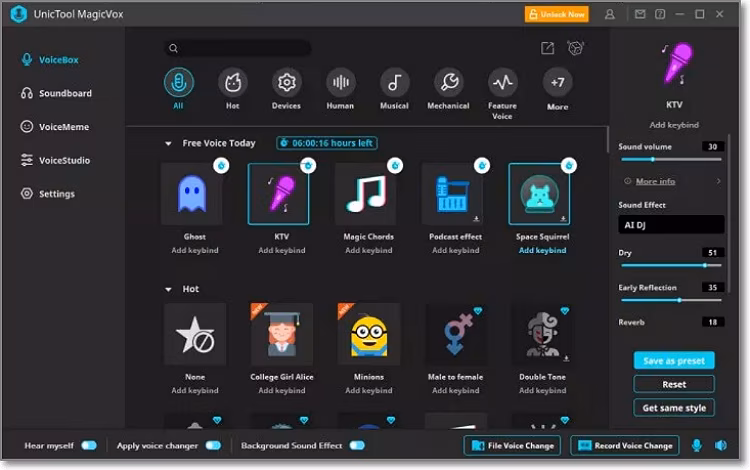Select the Minions voice

click(x=368, y=334)
